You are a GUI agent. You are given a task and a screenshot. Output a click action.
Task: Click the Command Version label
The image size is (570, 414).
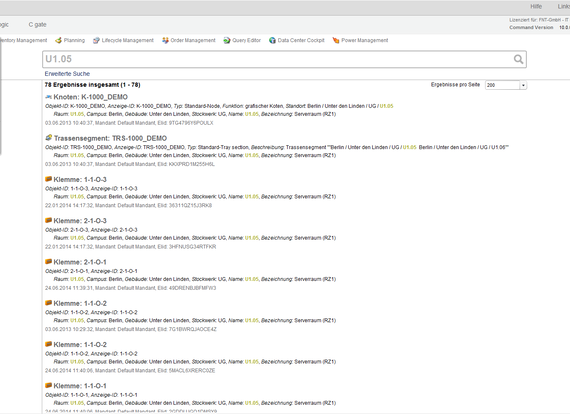coord(531,27)
